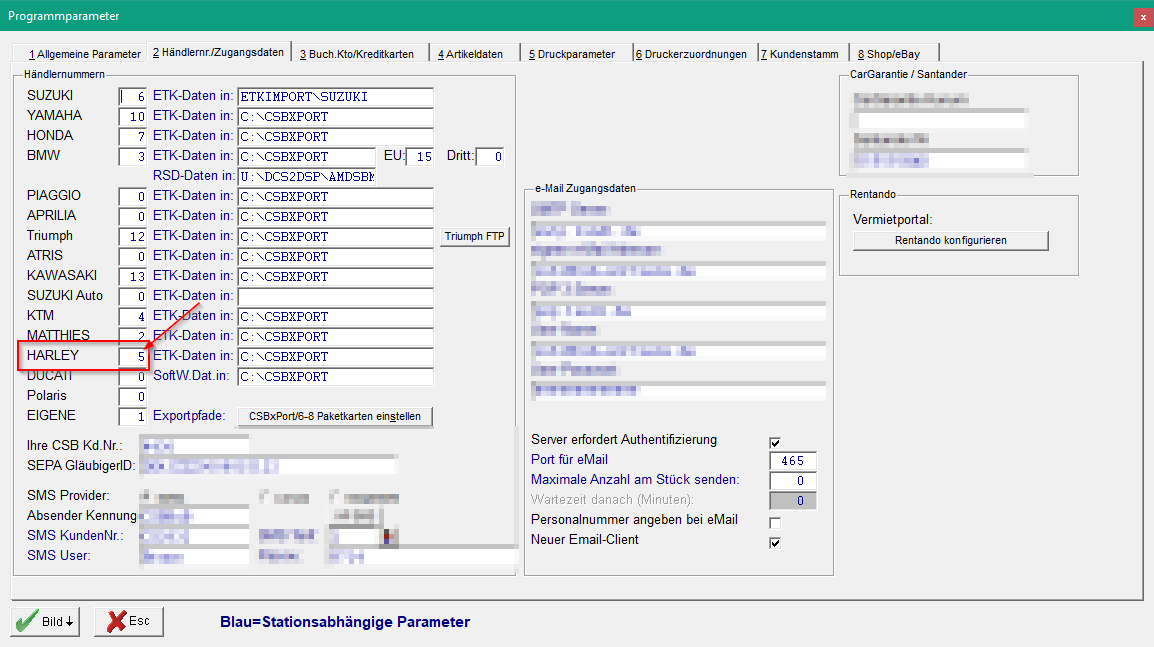Edit the BMW ETK-Daten path field
Image resolution: width=1154 pixels, height=647 pixels.
307,156
